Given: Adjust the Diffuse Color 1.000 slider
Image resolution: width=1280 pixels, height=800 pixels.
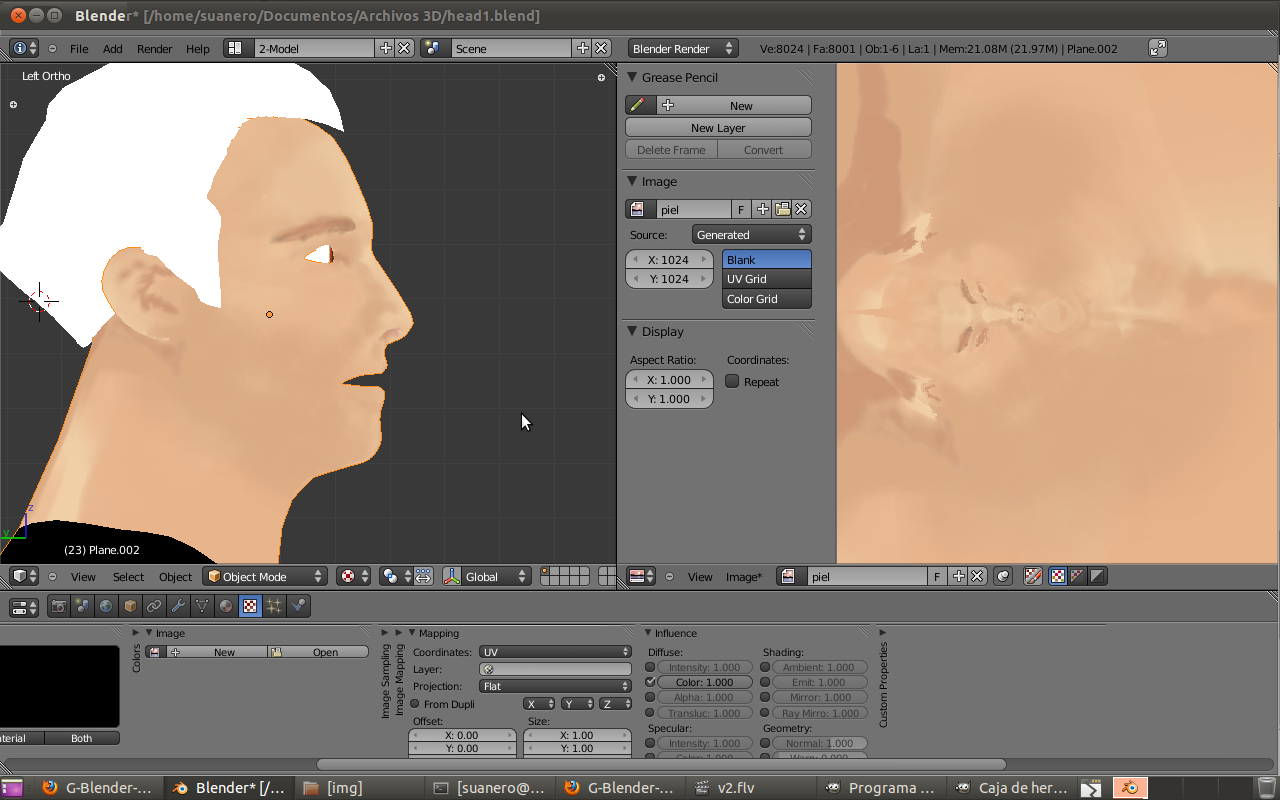Looking at the screenshot, I should (x=705, y=682).
